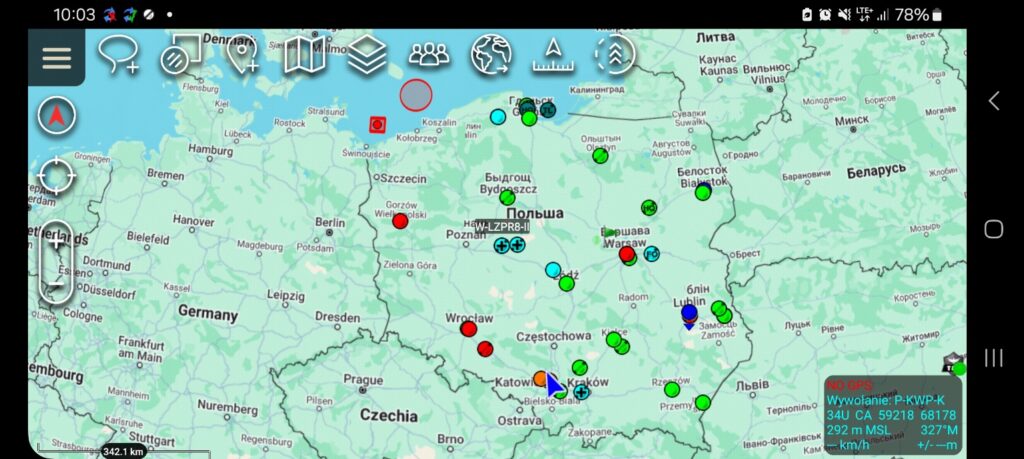Zoom in with the plus button

[56, 241]
